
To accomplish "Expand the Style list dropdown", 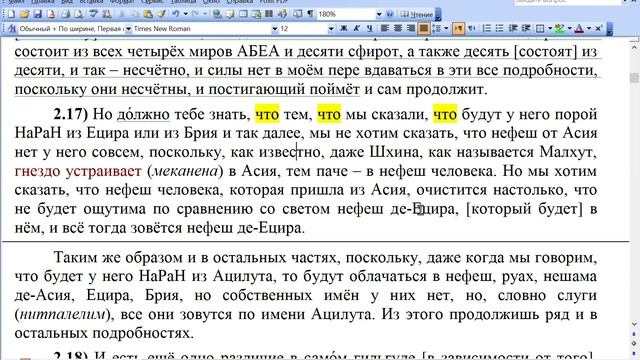I will click(128, 29).
